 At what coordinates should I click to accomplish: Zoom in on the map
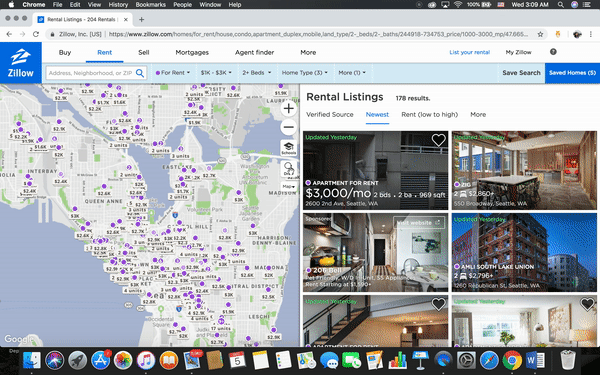point(289,108)
